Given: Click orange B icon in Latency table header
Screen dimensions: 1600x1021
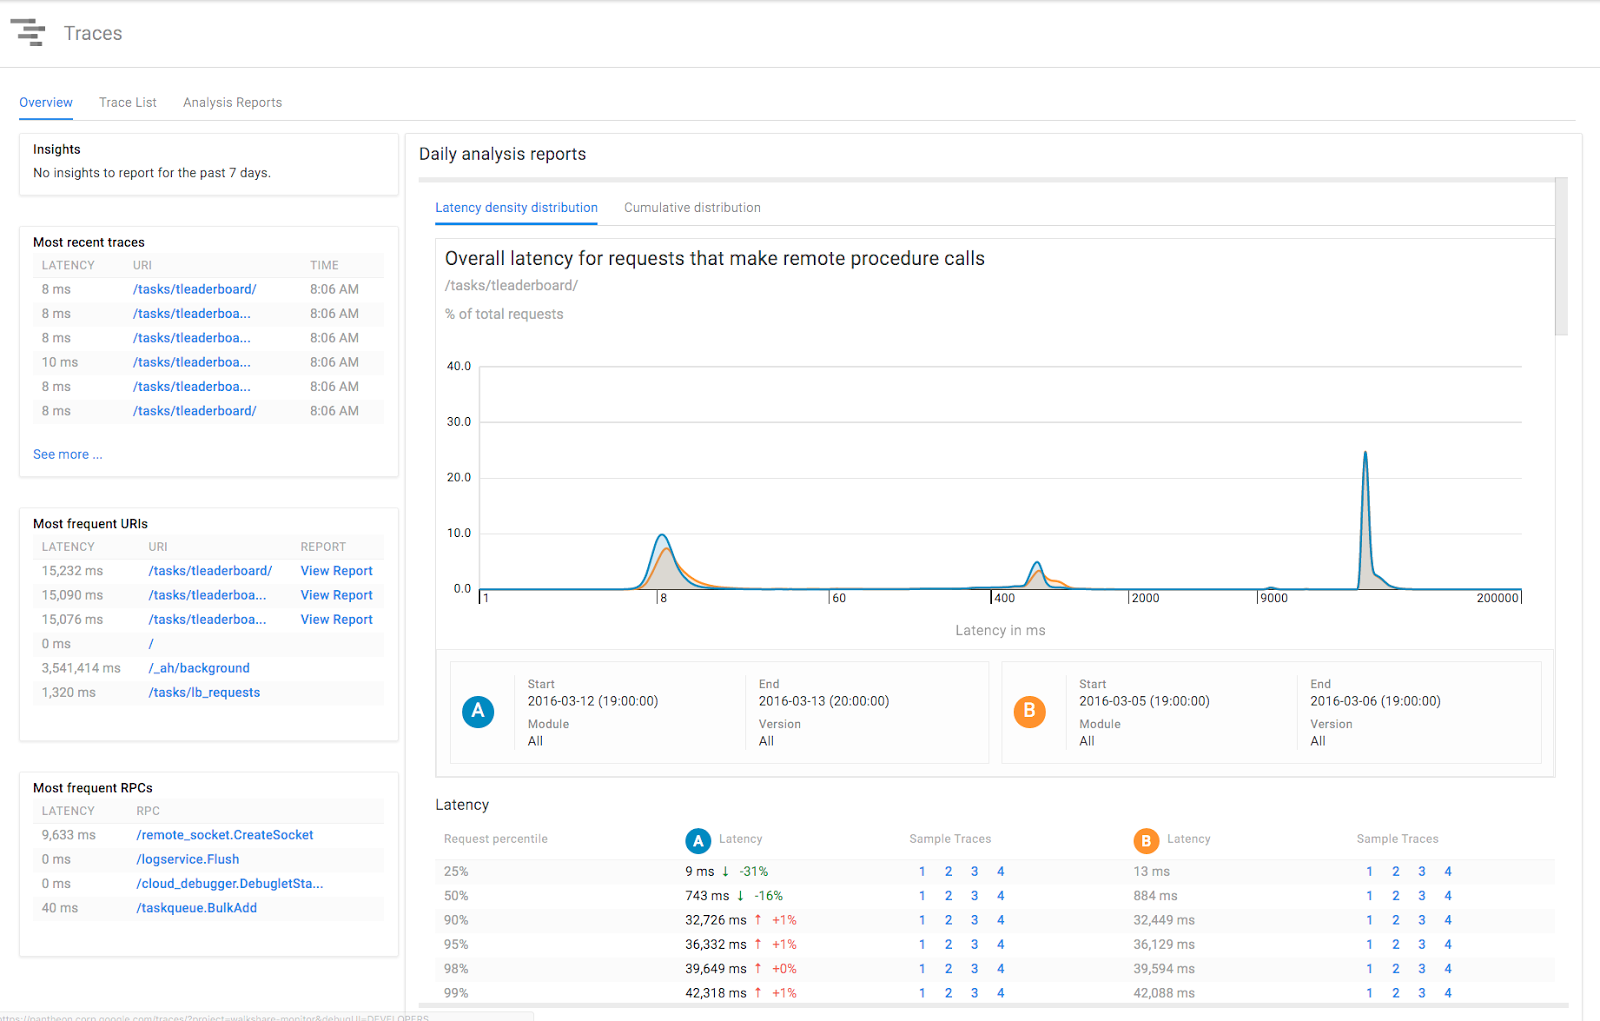Looking at the screenshot, I should click(x=1146, y=840).
